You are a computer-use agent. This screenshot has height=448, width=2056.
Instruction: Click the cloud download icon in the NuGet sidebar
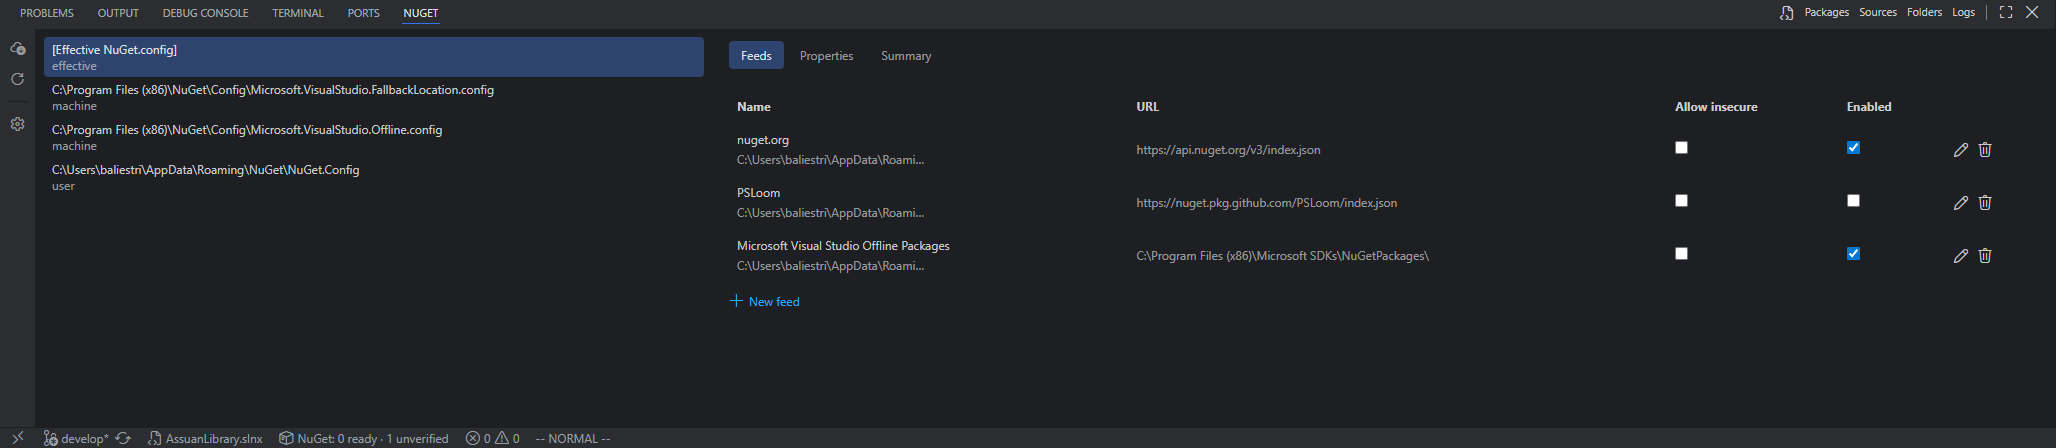(x=17, y=48)
